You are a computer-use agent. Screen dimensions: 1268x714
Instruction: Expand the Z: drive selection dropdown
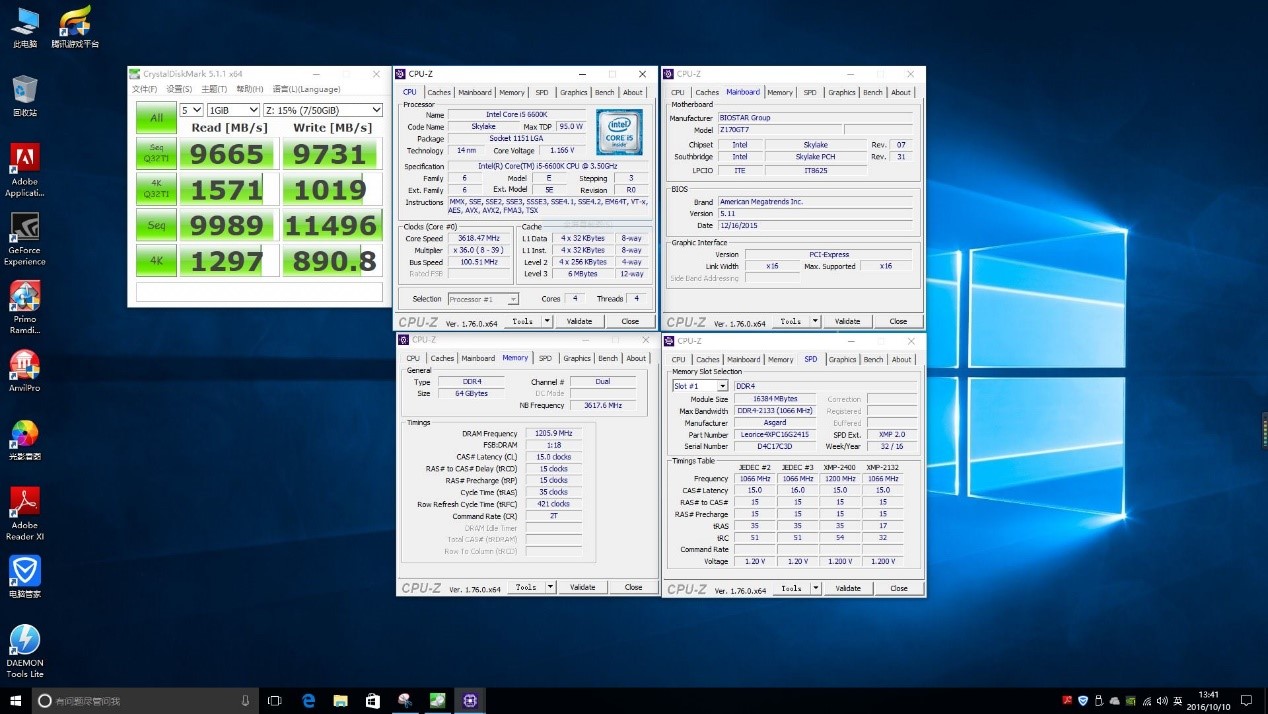point(324,110)
